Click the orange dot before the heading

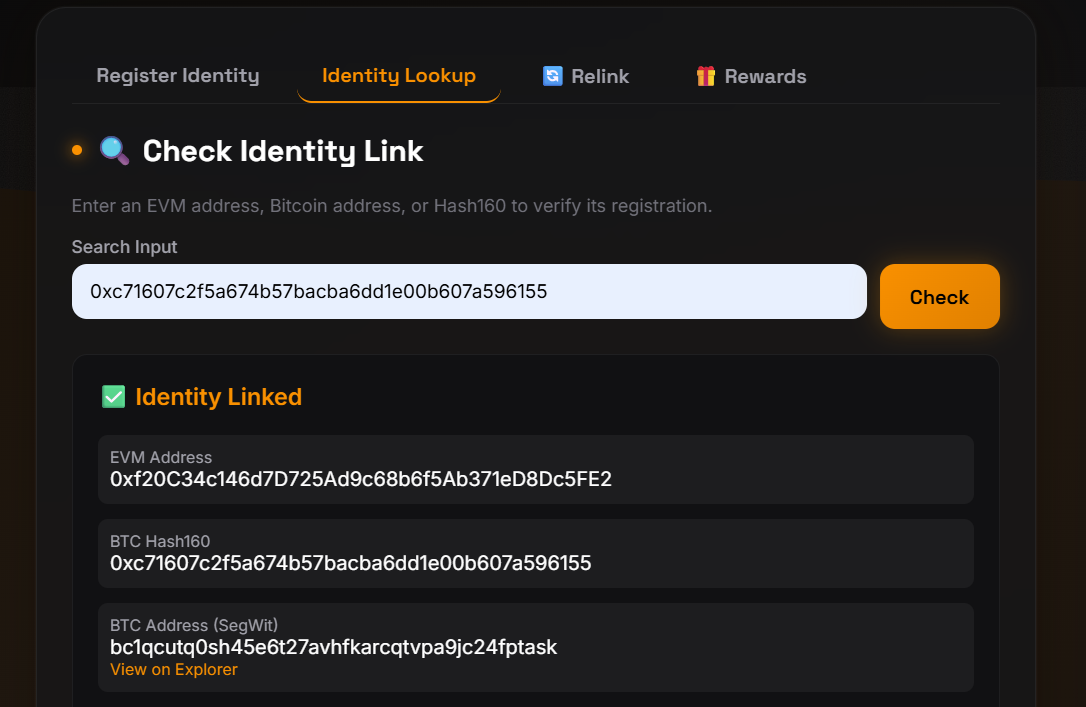click(x=77, y=151)
